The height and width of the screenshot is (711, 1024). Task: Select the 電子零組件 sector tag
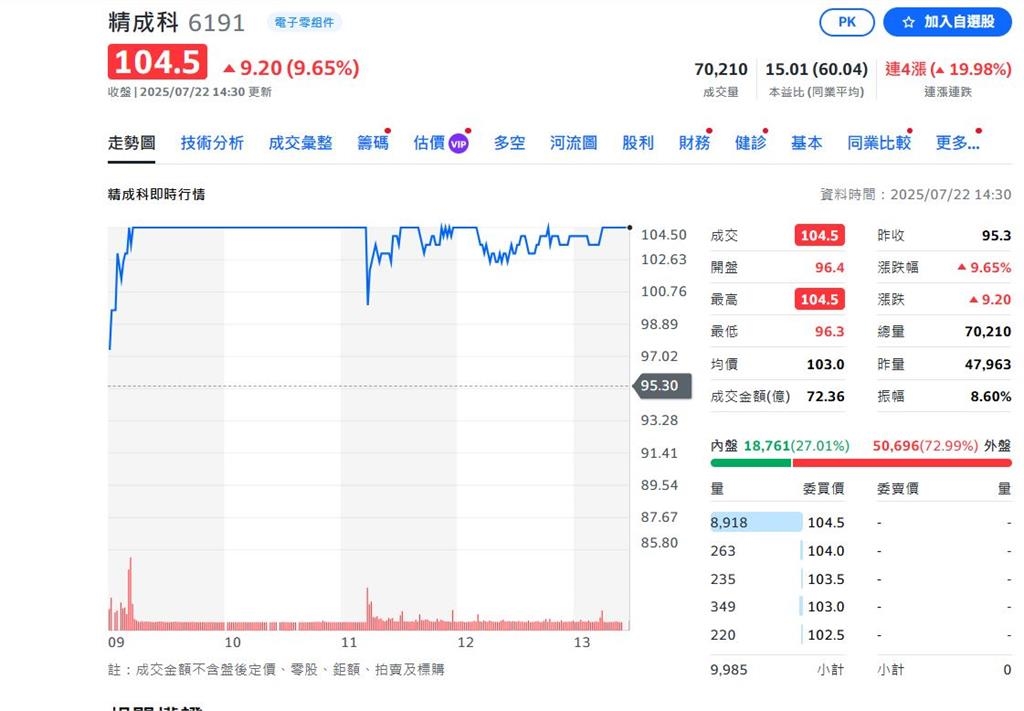tap(304, 20)
